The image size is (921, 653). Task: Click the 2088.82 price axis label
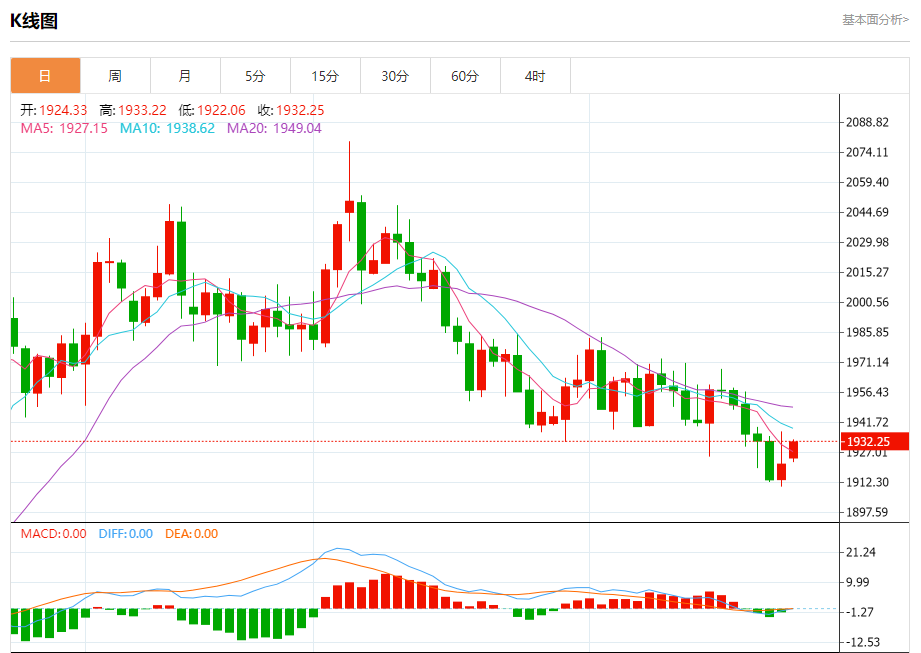(867, 122)
